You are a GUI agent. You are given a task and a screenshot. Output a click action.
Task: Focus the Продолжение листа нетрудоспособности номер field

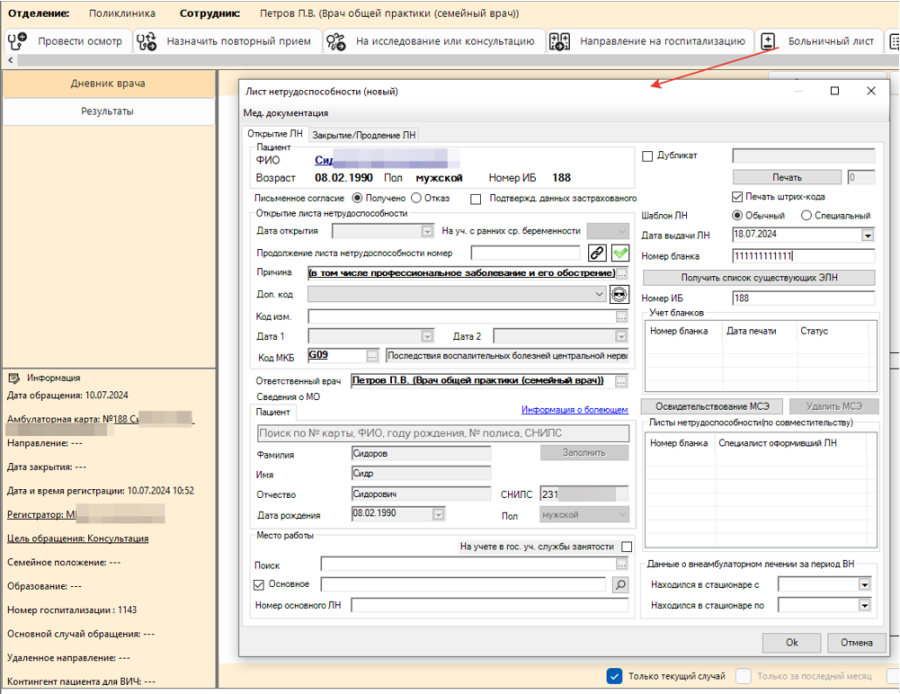point(525,253)
